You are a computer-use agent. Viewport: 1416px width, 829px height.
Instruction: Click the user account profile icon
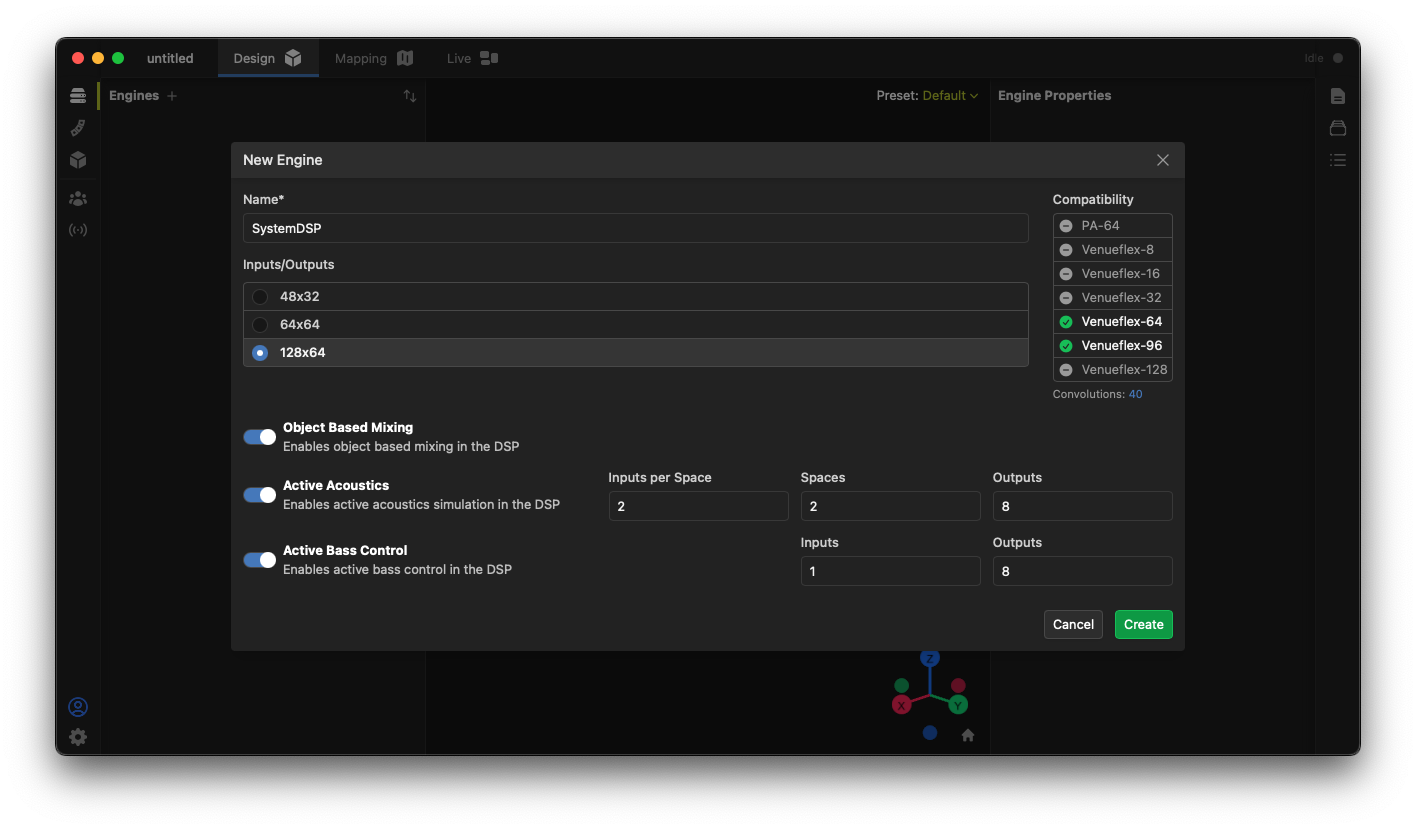pos(78,707)
